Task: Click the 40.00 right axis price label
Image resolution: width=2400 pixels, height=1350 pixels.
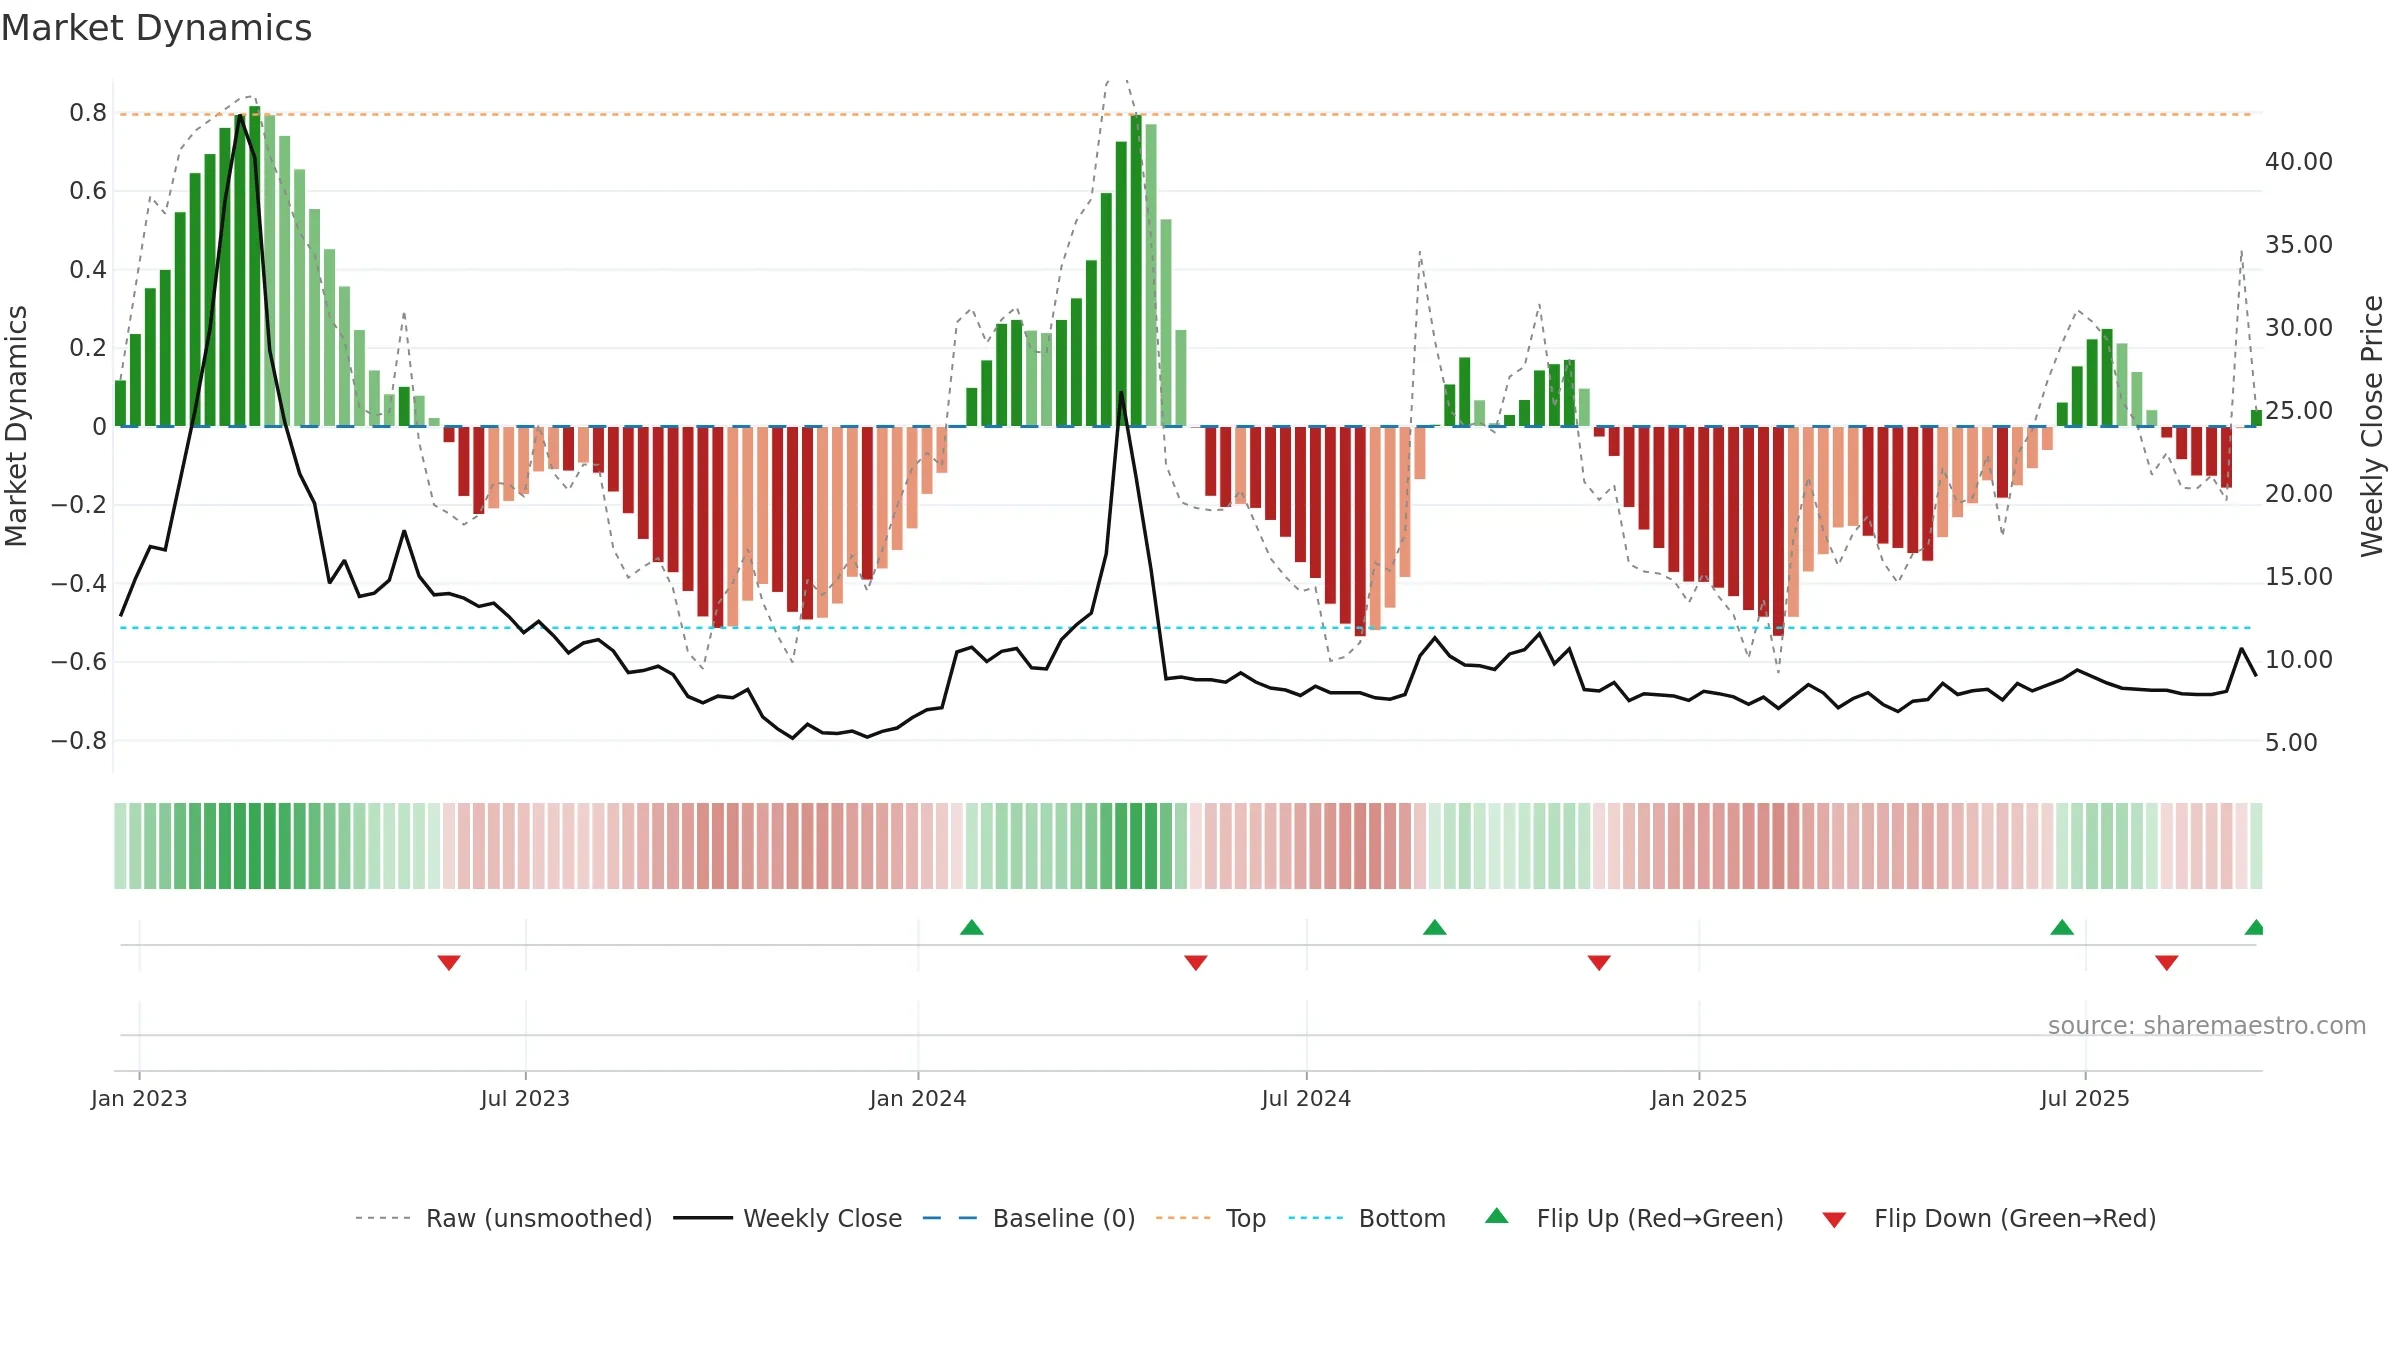Action: tap(2298, 162)
